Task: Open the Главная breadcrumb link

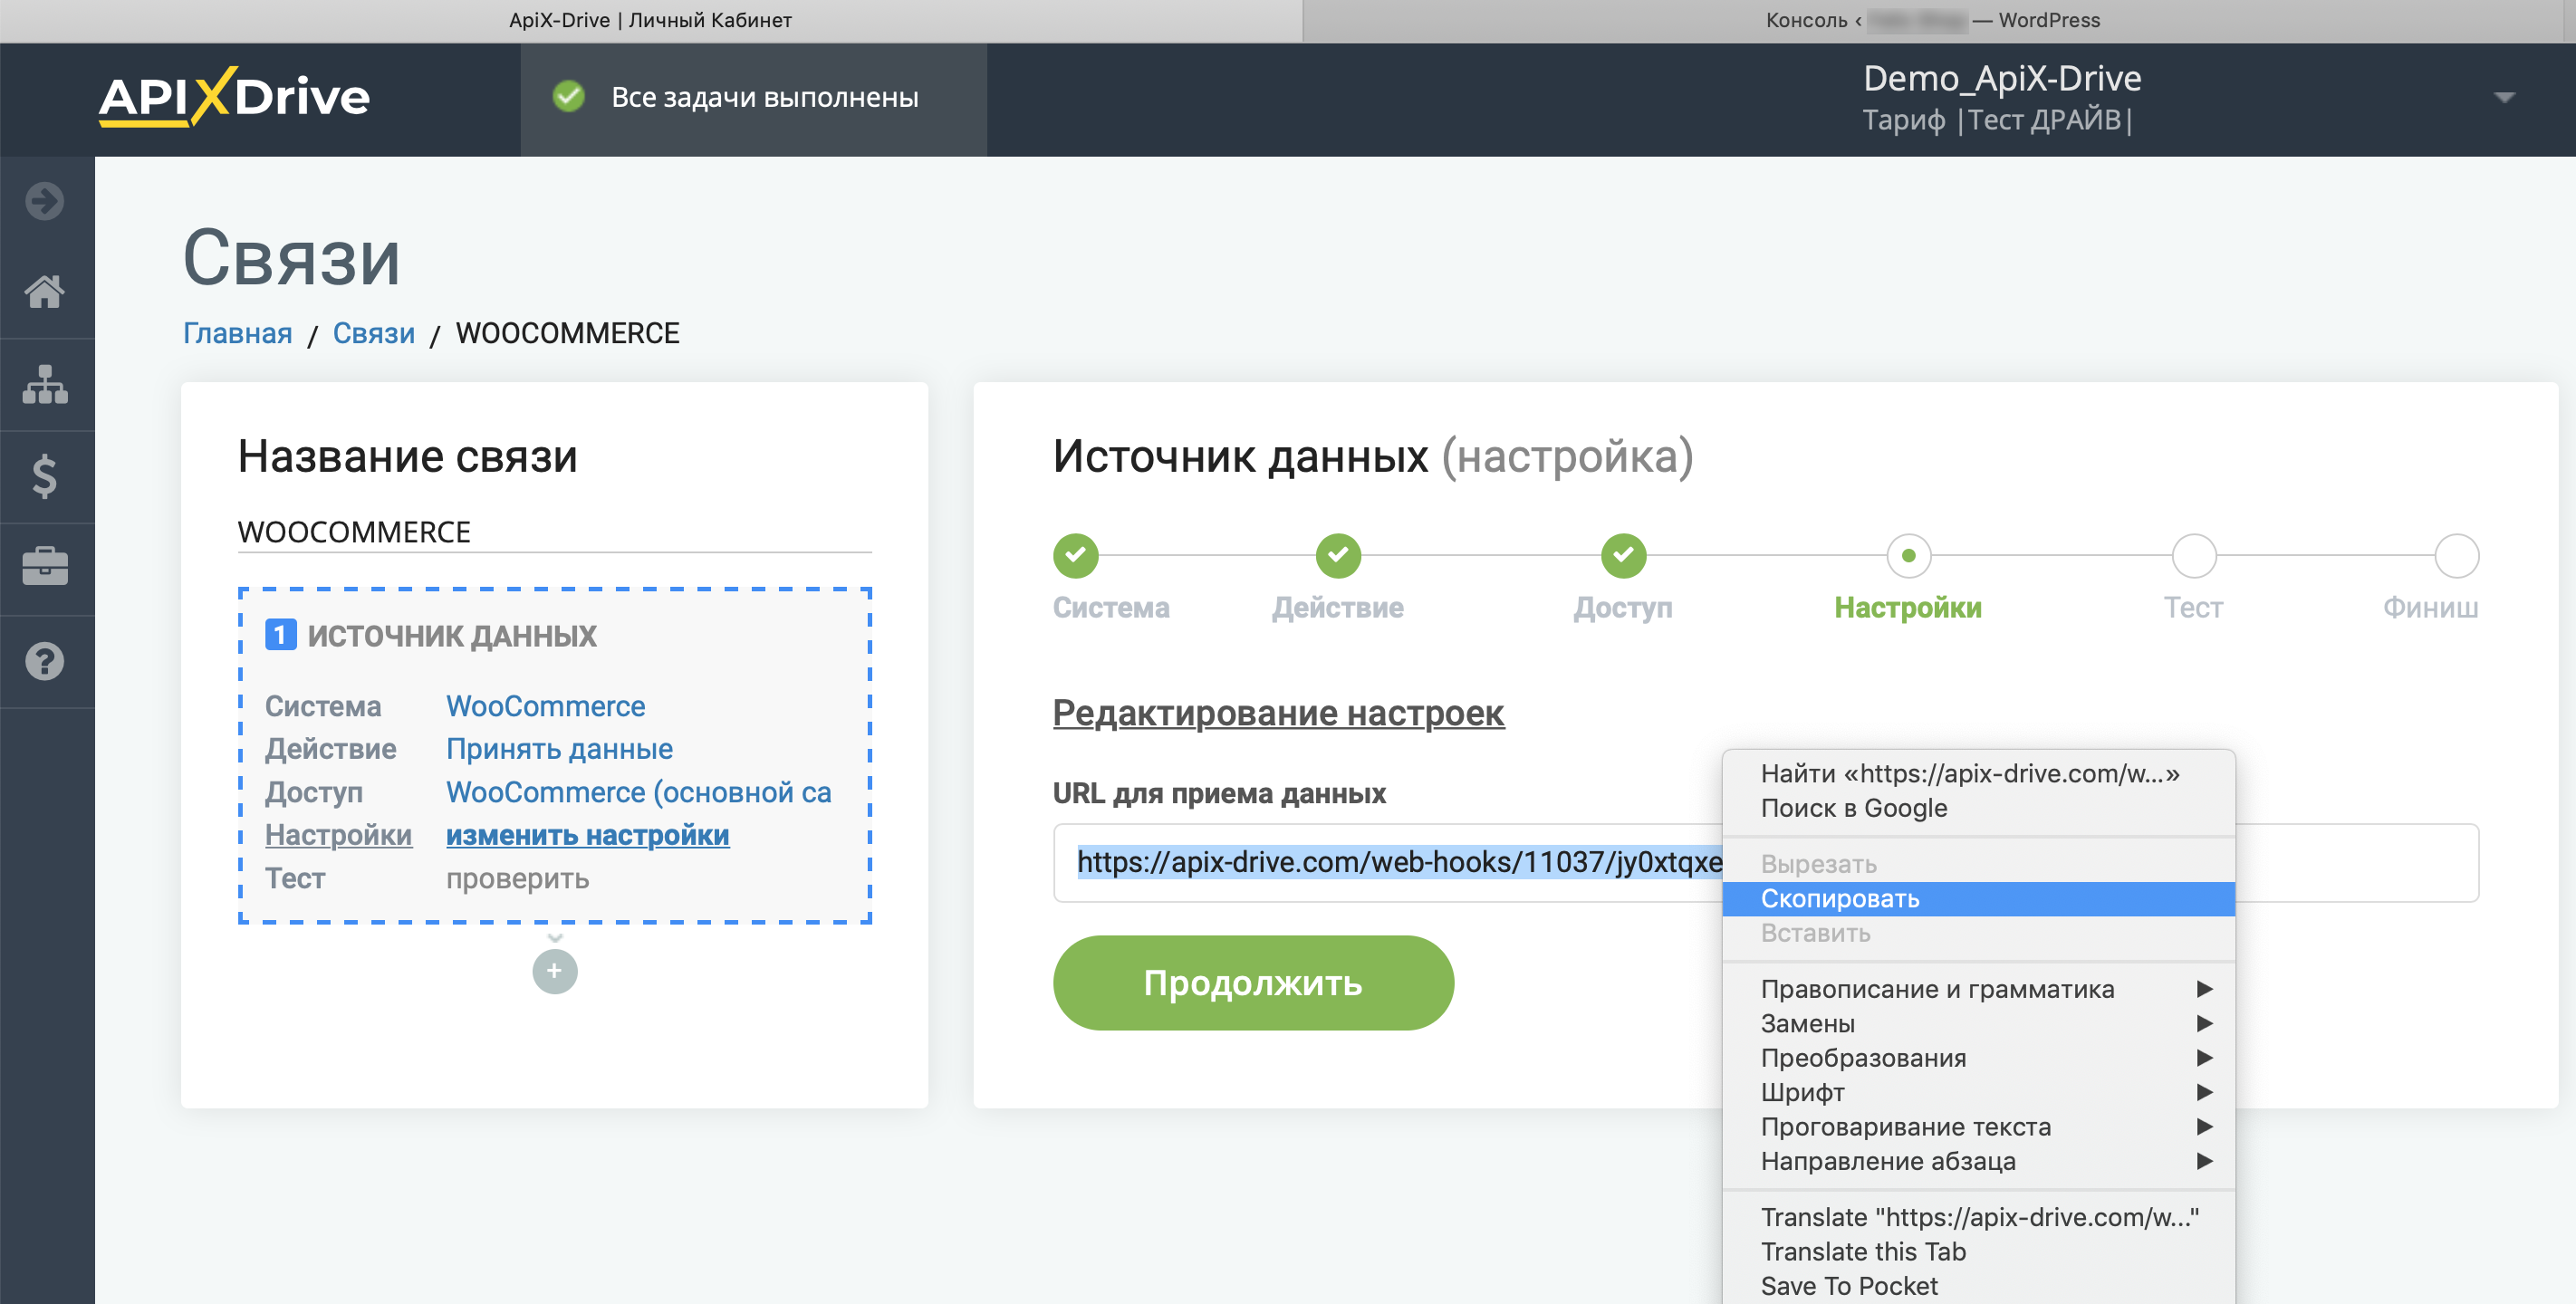Action: pos(237,333)
